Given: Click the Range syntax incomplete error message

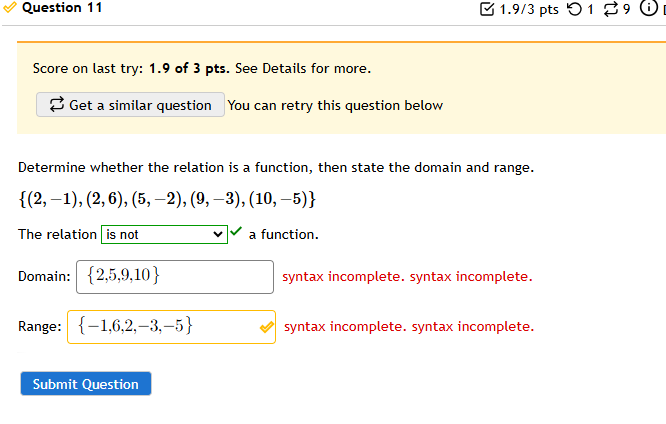Looking at the screenshot, I should 409,327.
